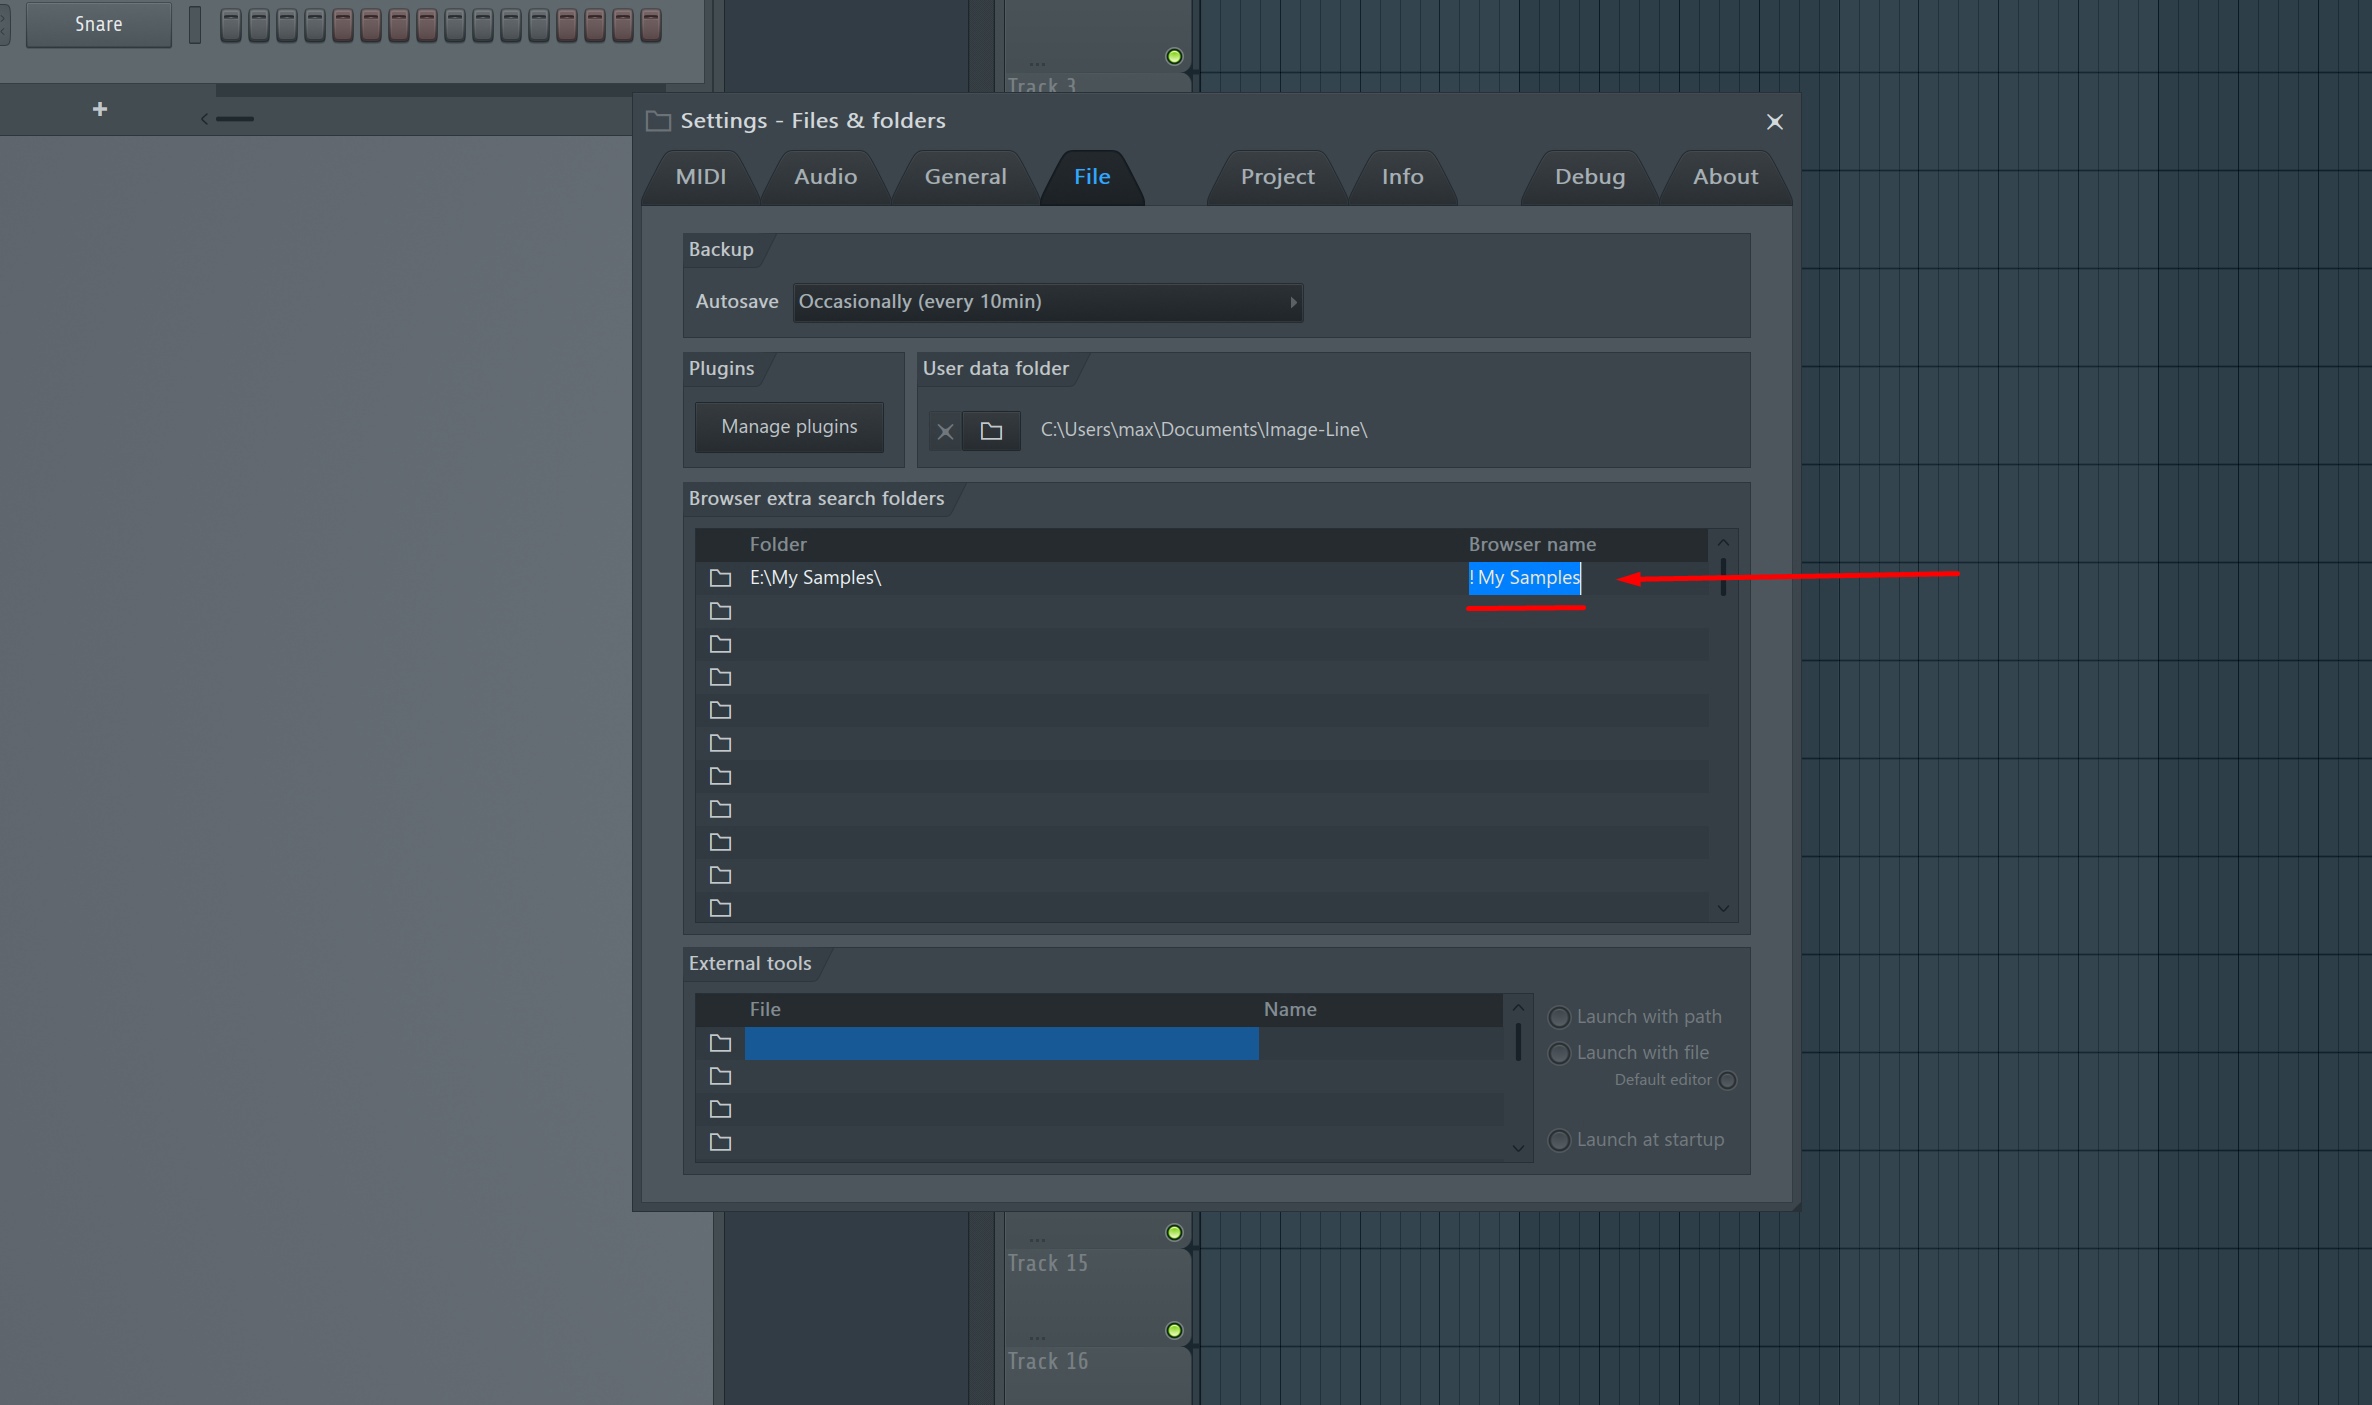2372x1405 pixels.
Task: Close the Settings window
Action: 1774,122
